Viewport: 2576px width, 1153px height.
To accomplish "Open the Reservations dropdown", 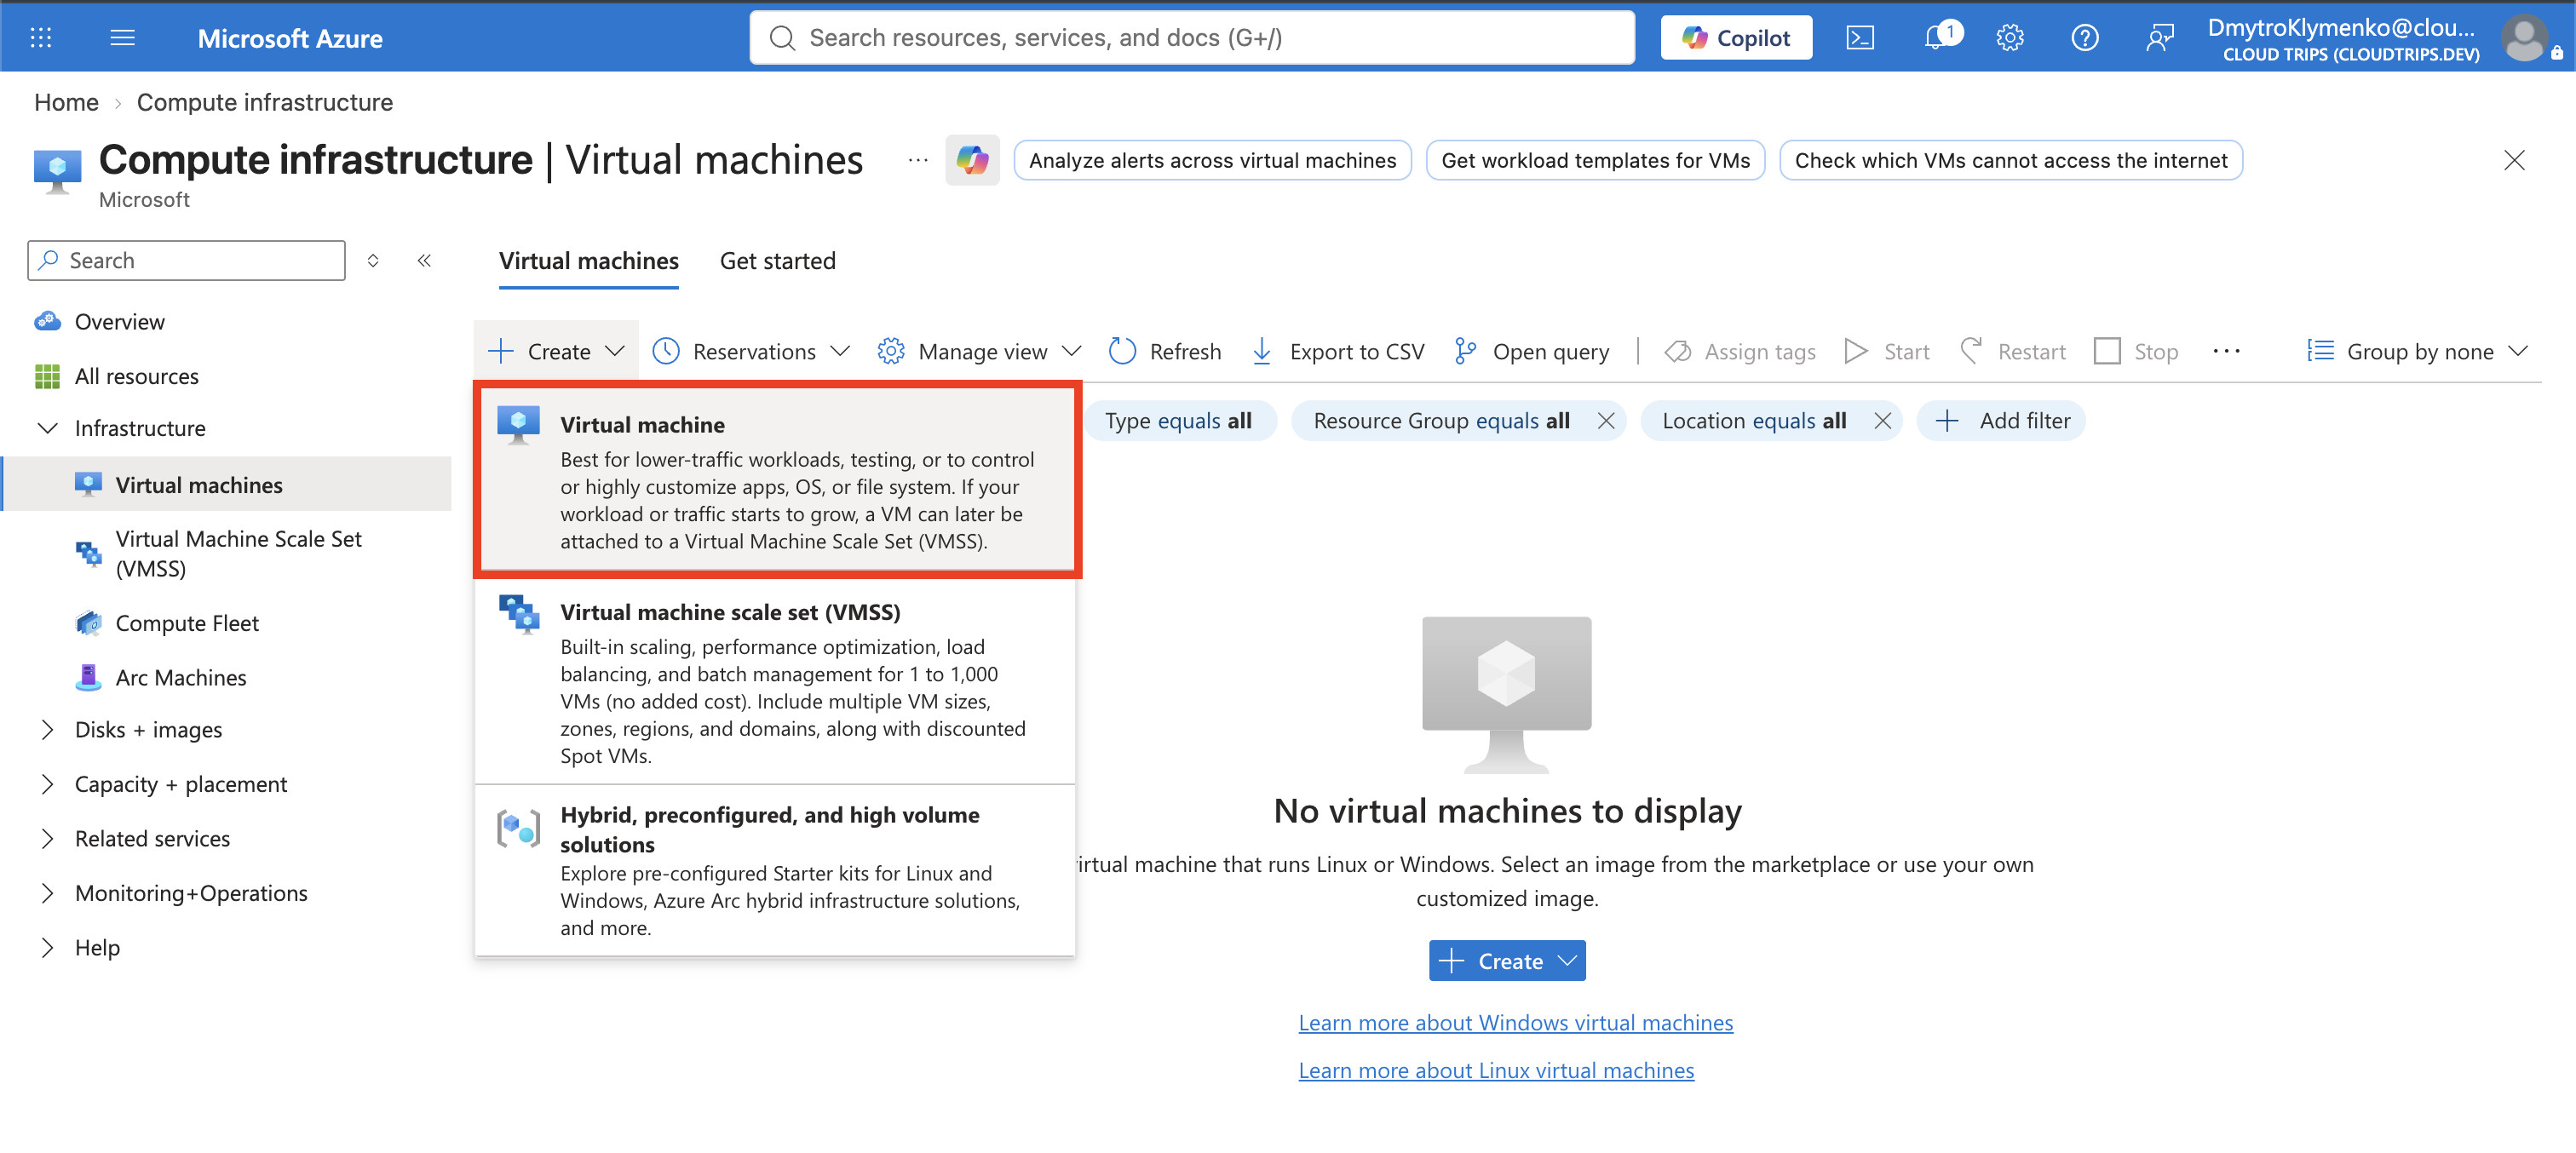I will pyautogui.click(x=751, y=352).
